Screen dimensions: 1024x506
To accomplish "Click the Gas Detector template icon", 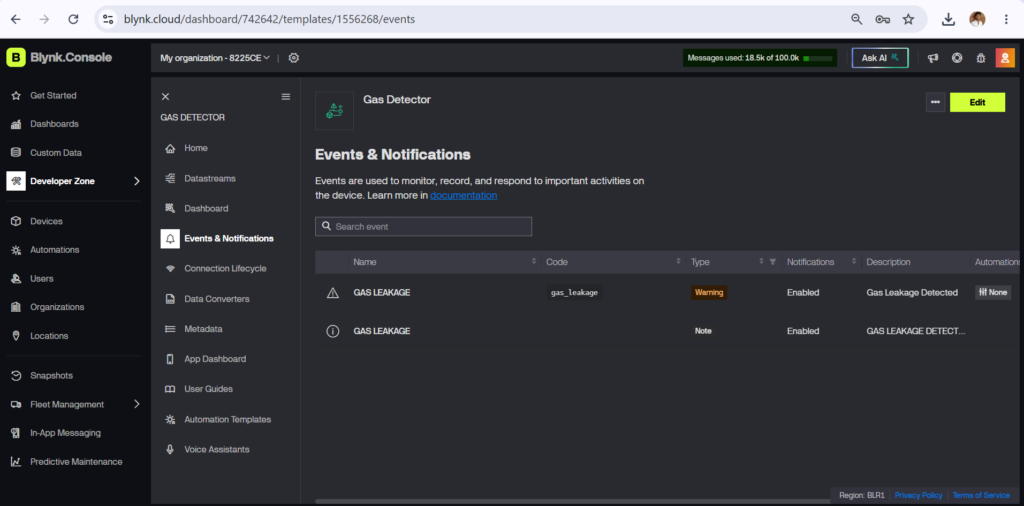I will point(334,110).
